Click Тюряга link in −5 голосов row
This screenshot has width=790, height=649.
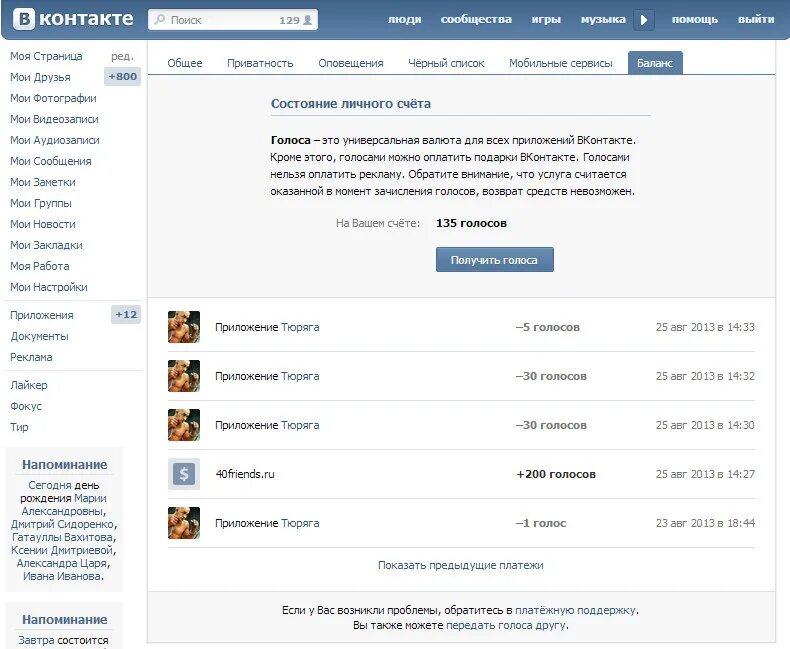tap(300, 327)
